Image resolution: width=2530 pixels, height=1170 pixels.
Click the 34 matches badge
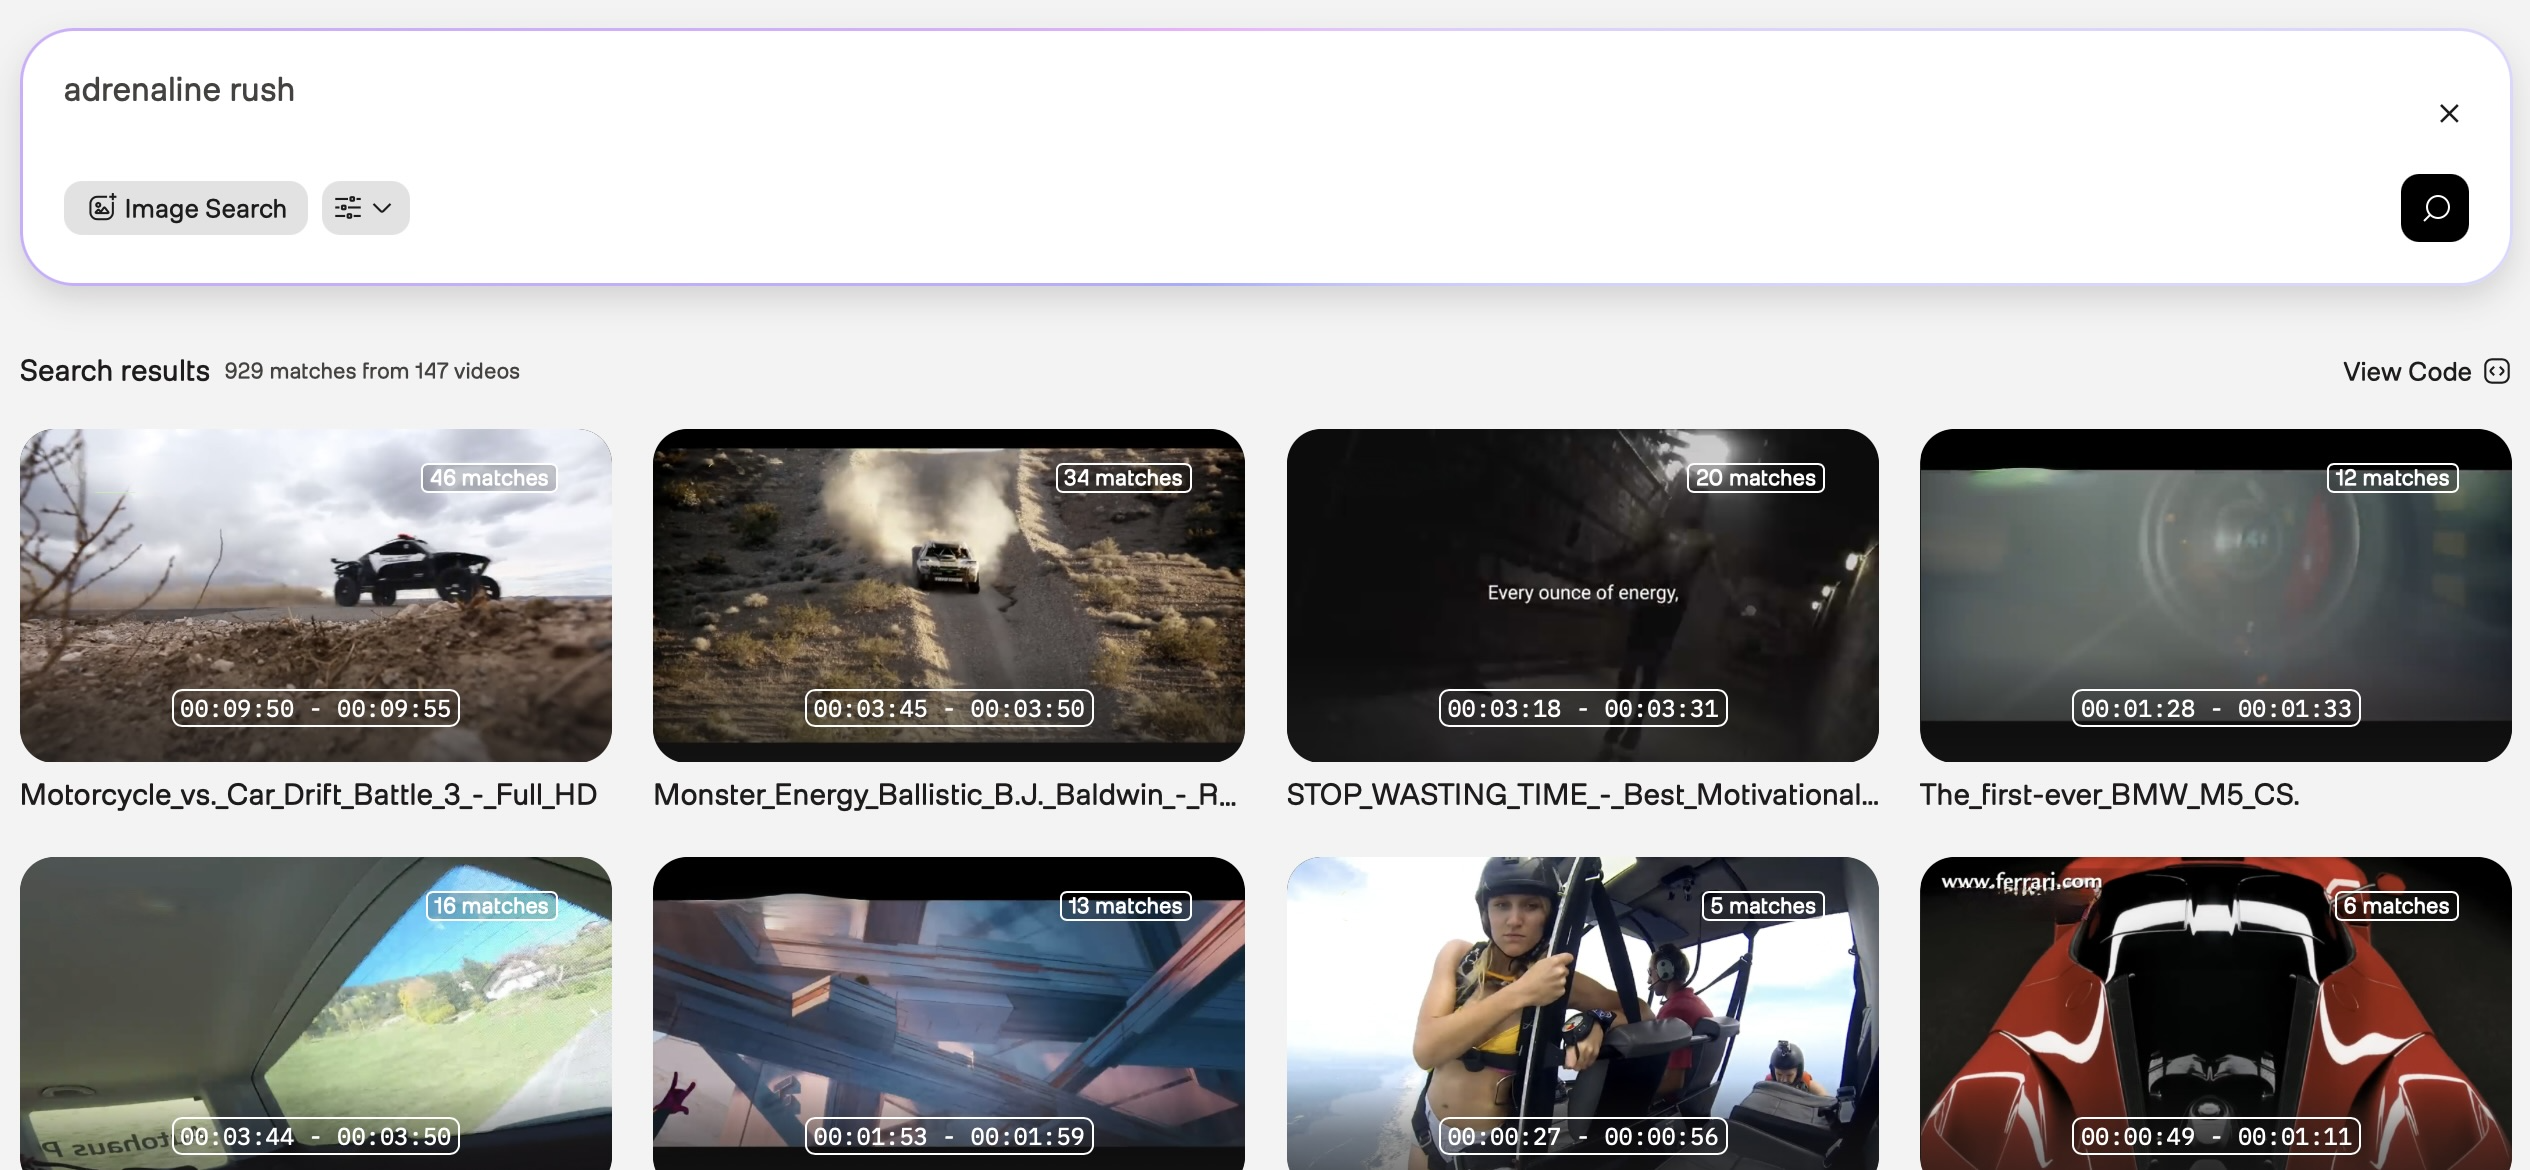(x=1123, y=478)
